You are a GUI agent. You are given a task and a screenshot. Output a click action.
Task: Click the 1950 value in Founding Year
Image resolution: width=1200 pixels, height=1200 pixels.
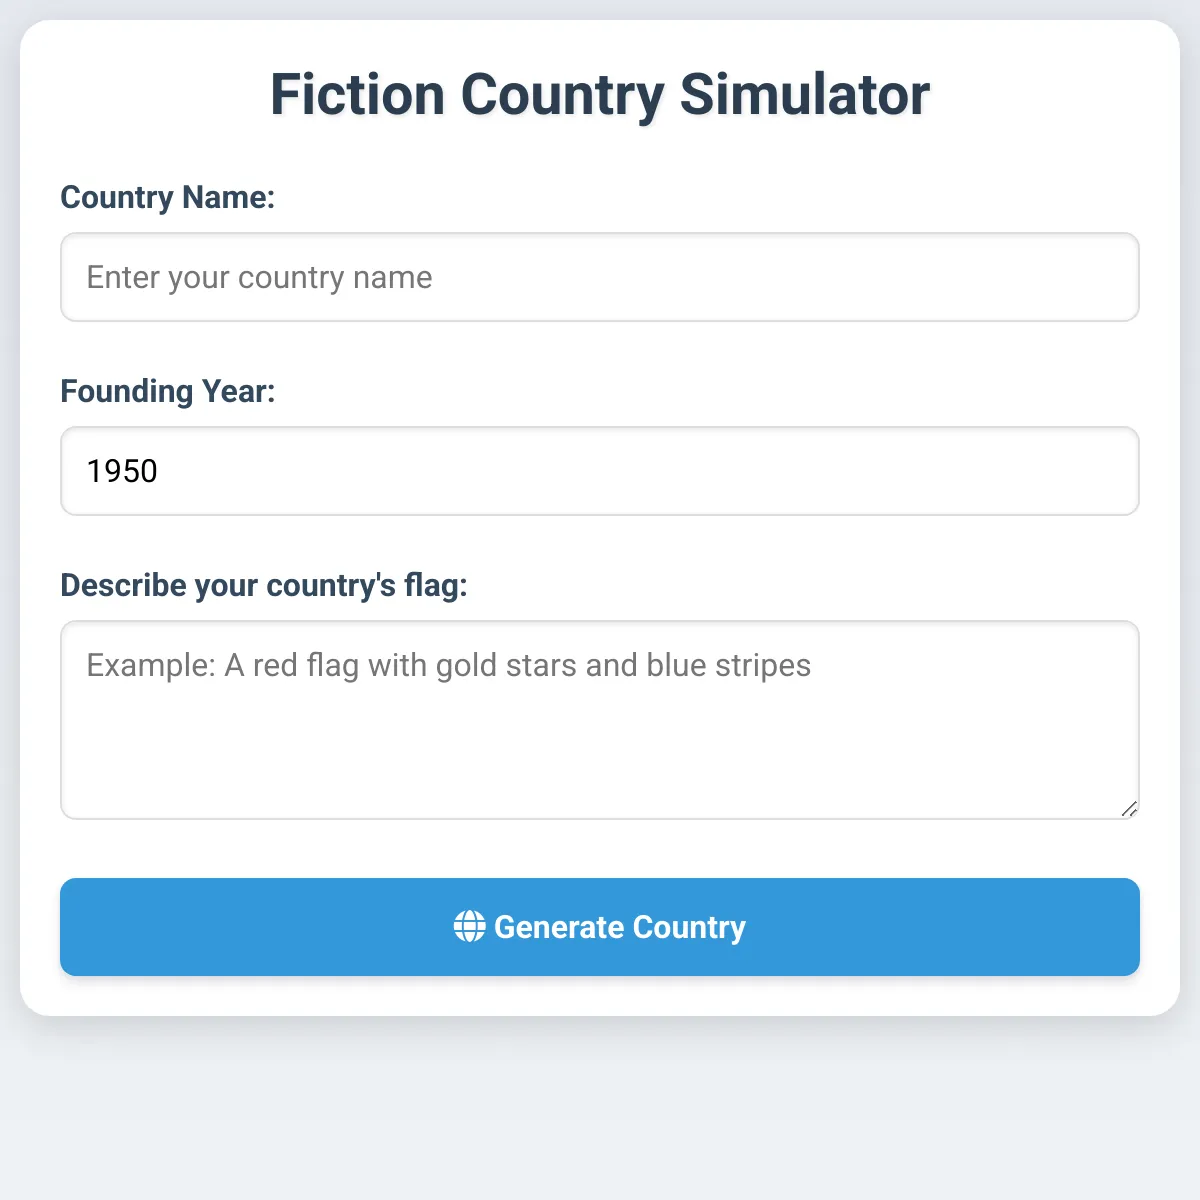(122, 471)
